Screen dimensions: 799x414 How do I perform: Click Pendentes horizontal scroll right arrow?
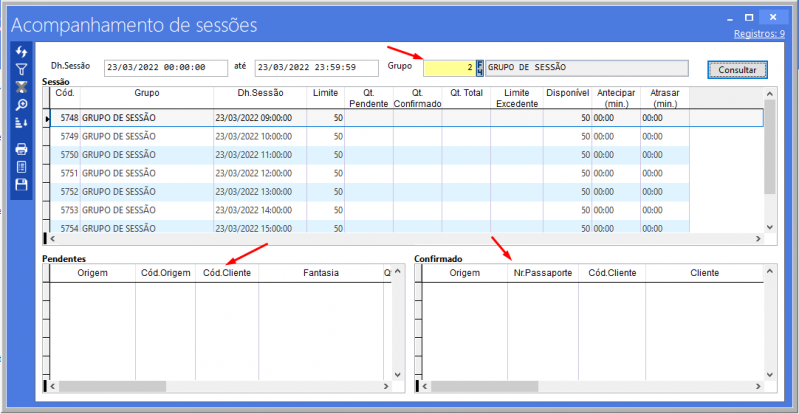click(387, 386)
